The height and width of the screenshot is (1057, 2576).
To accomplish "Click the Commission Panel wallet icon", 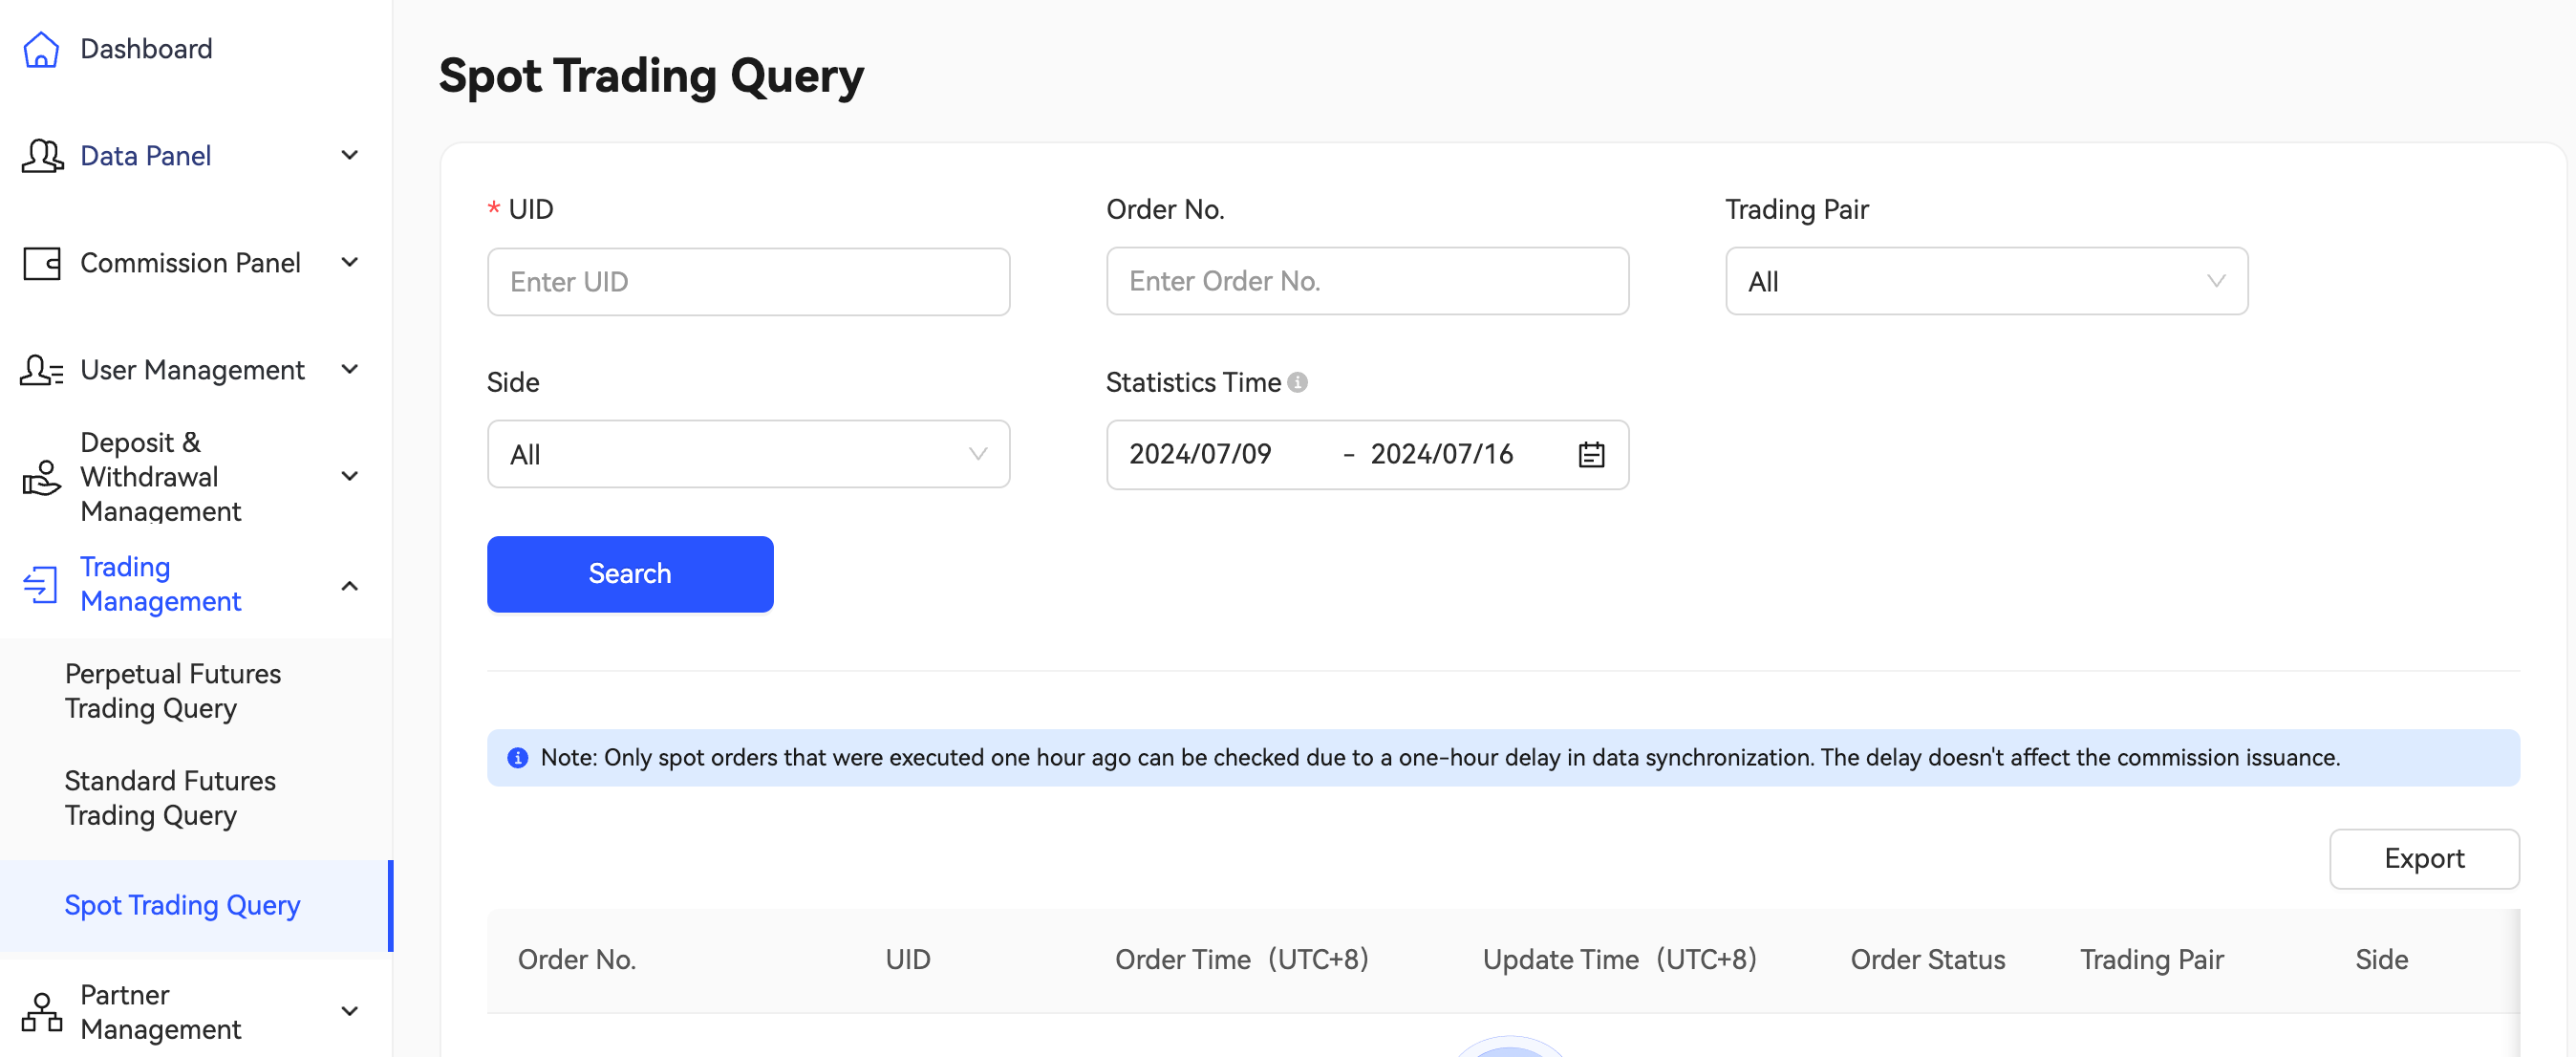I will [42, 263].
